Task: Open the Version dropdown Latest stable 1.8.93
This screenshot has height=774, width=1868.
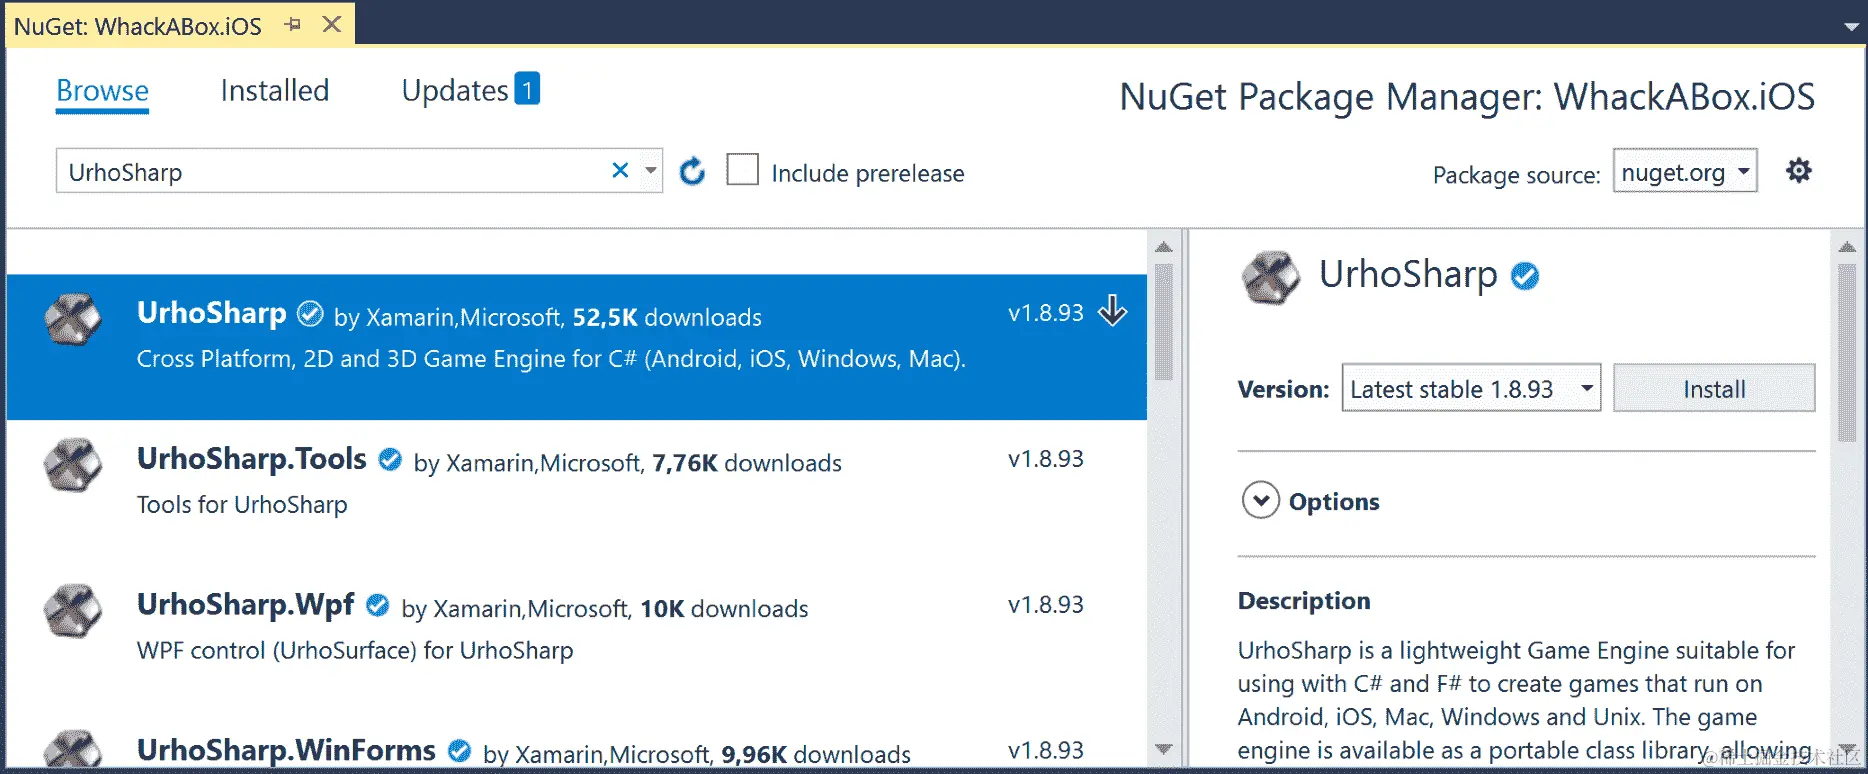Action: 1471,388
